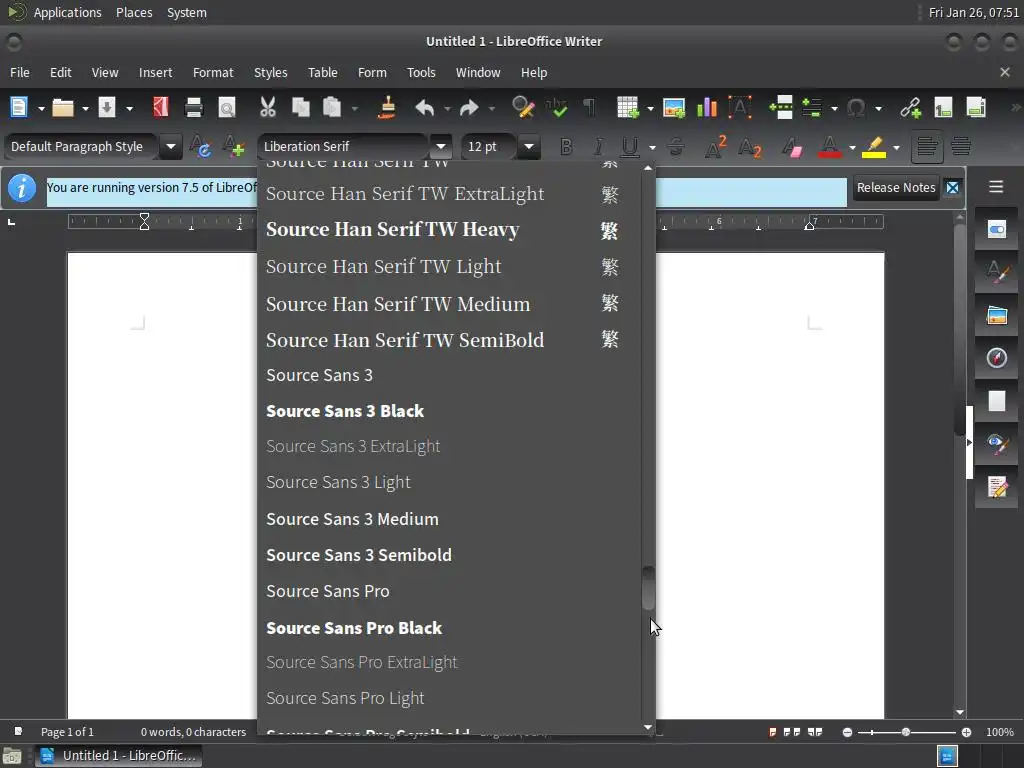Toggle formatting marks pilcrow
Viewport: 1024px width, 768px height.
[x=589, y=107]
